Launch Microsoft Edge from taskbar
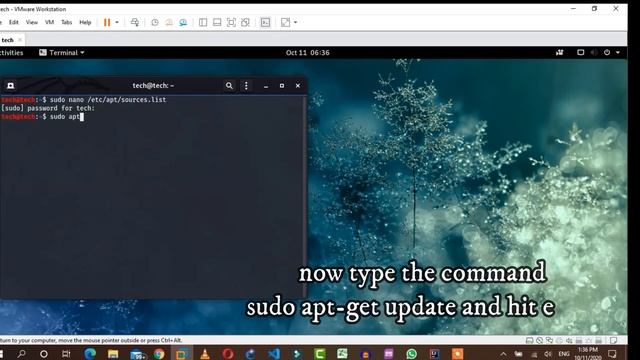This screenshot has width=640, height=360. coord(90,354)
